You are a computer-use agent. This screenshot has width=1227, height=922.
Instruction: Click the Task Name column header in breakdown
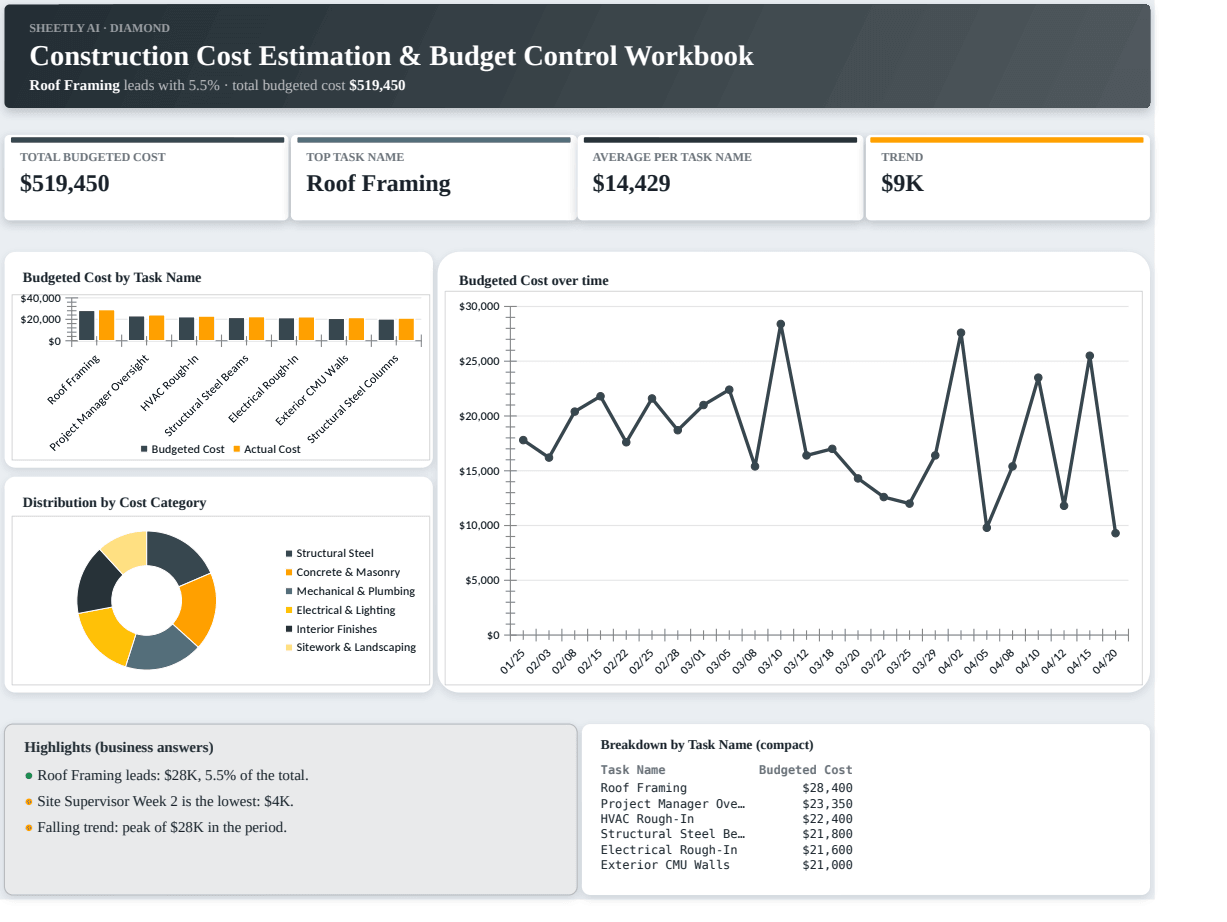(x=632, y=770)
